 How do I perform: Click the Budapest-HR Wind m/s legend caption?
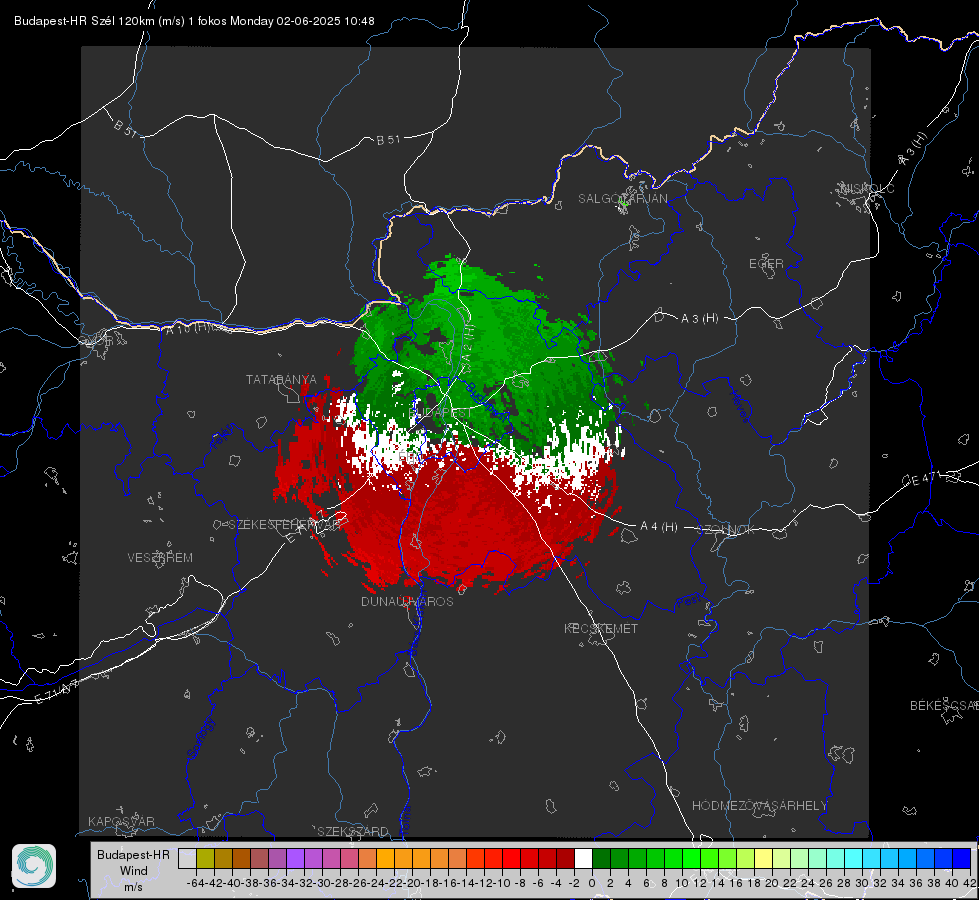coord(134,871)
